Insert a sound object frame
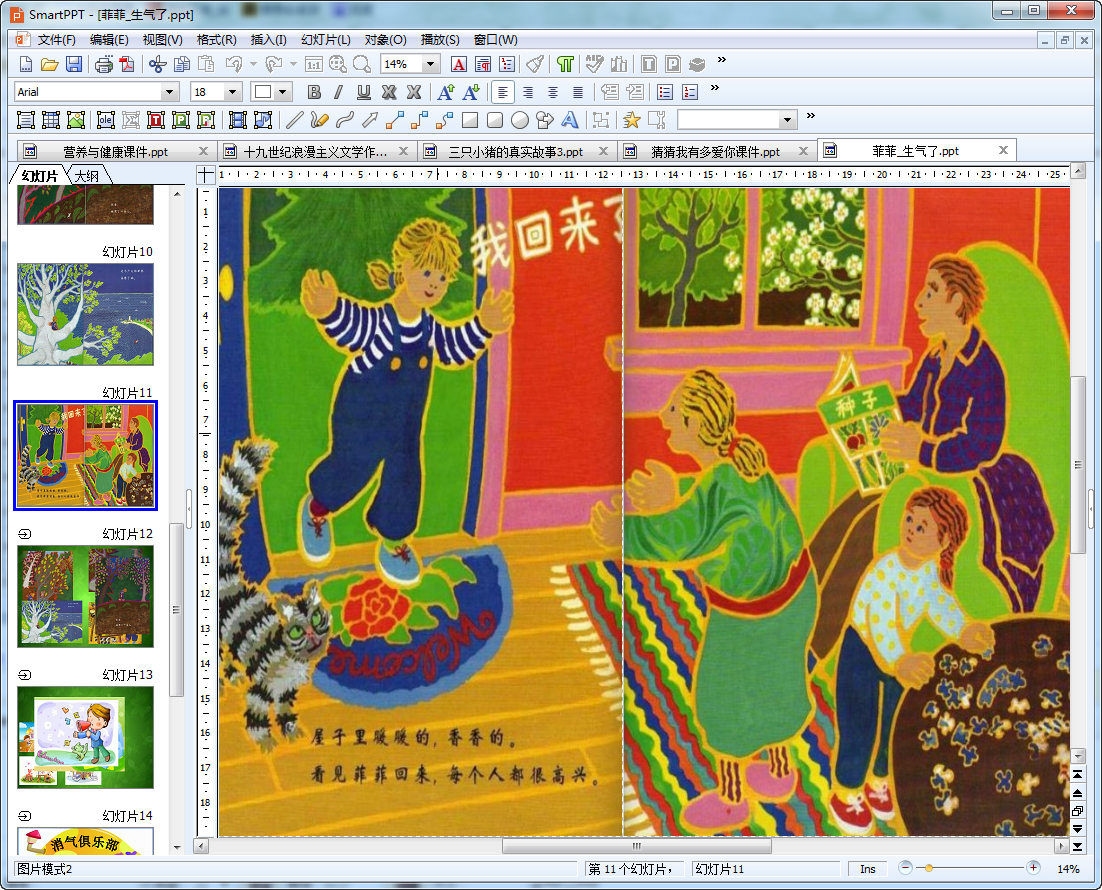 [x=262, y=120]
